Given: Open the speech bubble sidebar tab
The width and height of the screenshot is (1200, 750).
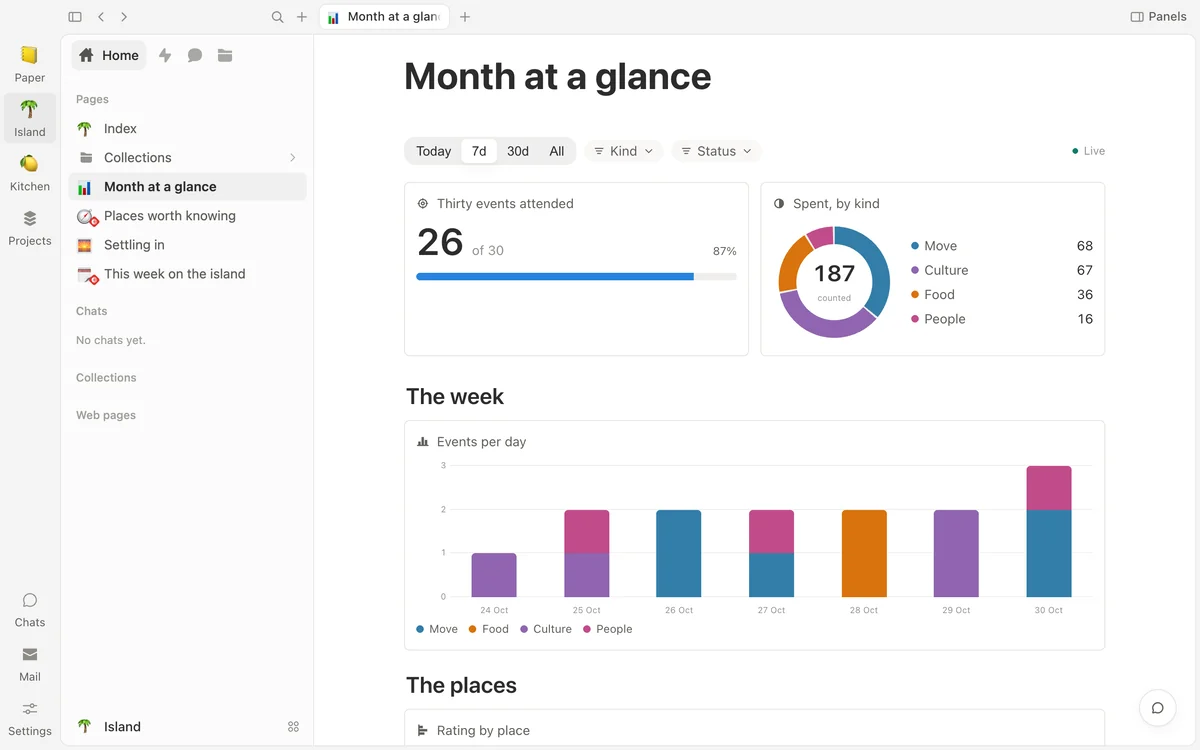Looking at the screenshot, I should pos(195,55).
